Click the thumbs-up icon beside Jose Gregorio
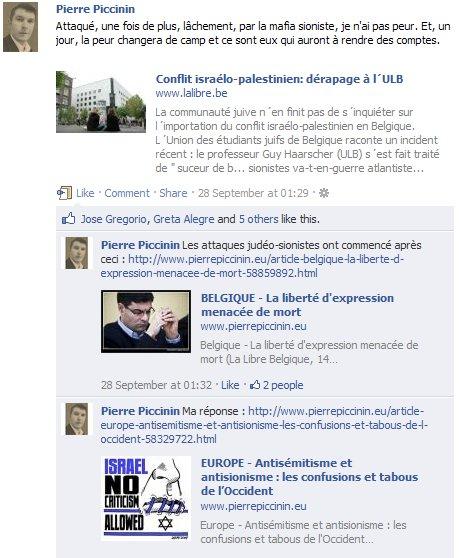The image size is (461, 558). pos(69,219)
